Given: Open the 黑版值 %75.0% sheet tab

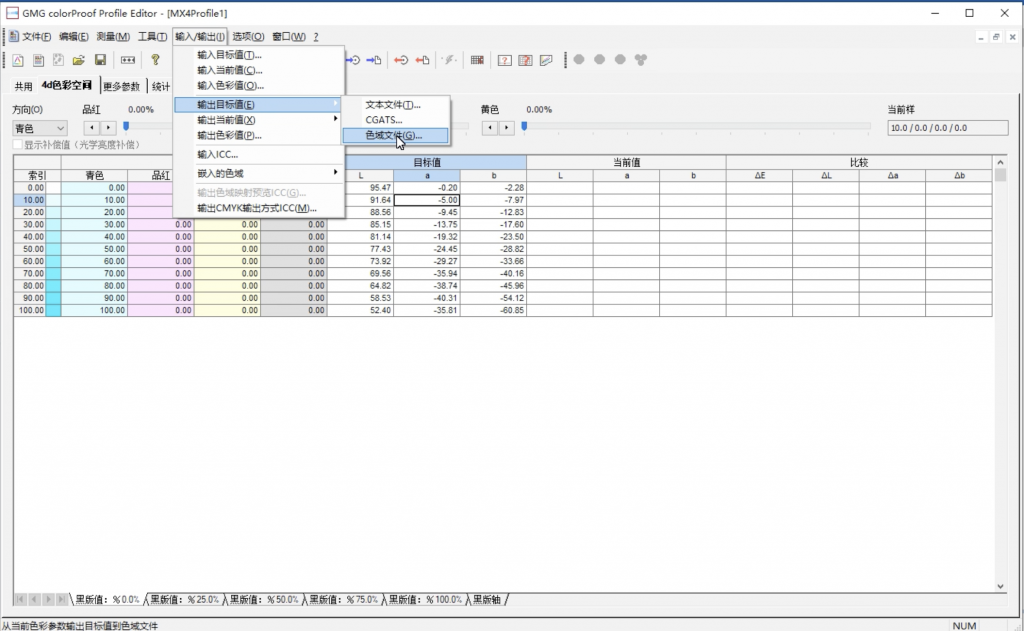Looking at the screenshot, I should click(x=344, y=600).
